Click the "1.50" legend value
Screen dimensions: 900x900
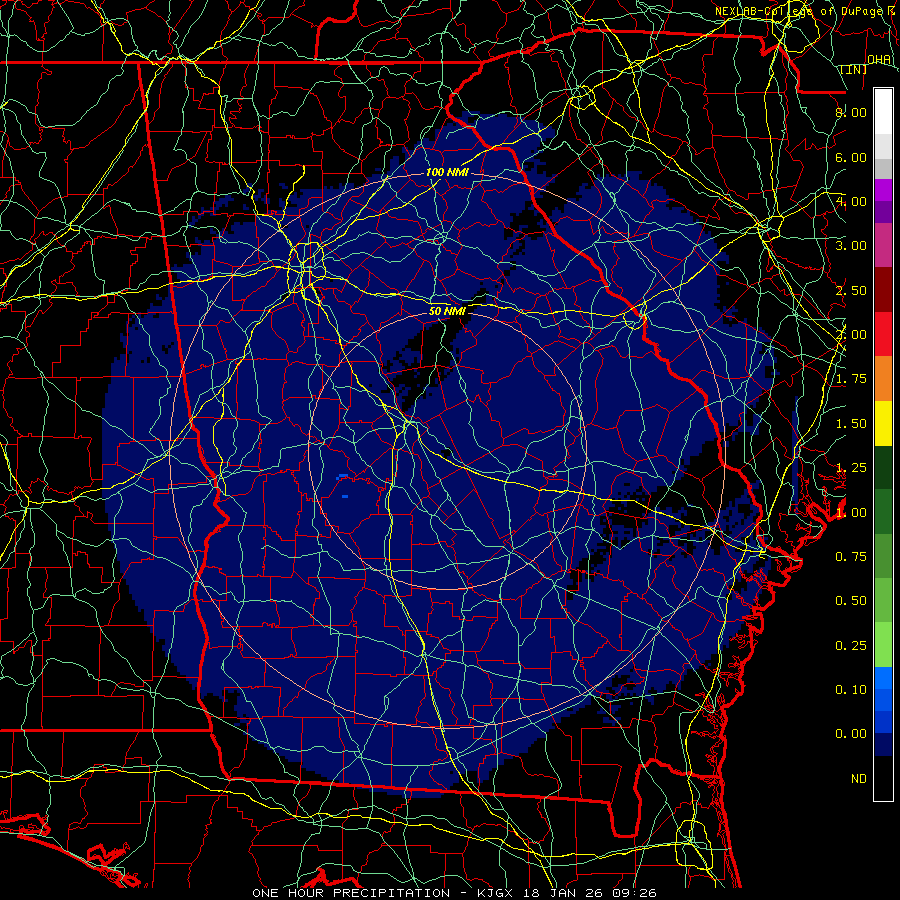tap(851, 424)
